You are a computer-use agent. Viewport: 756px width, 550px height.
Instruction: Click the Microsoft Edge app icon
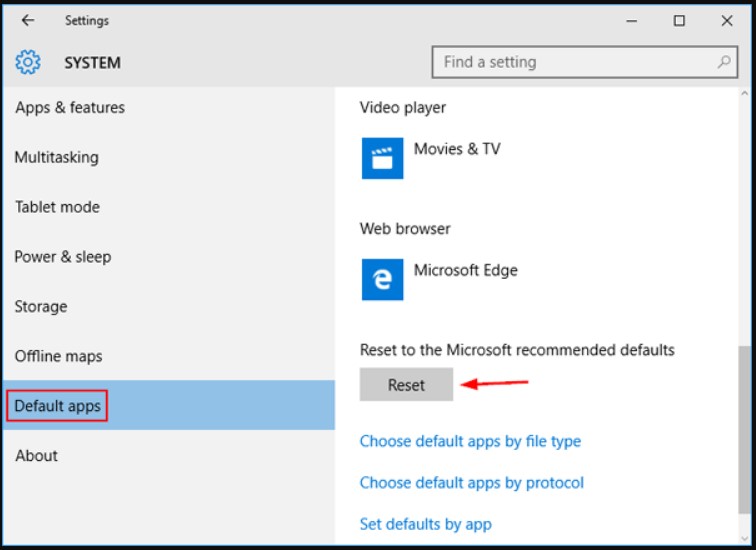pos(382,280)
